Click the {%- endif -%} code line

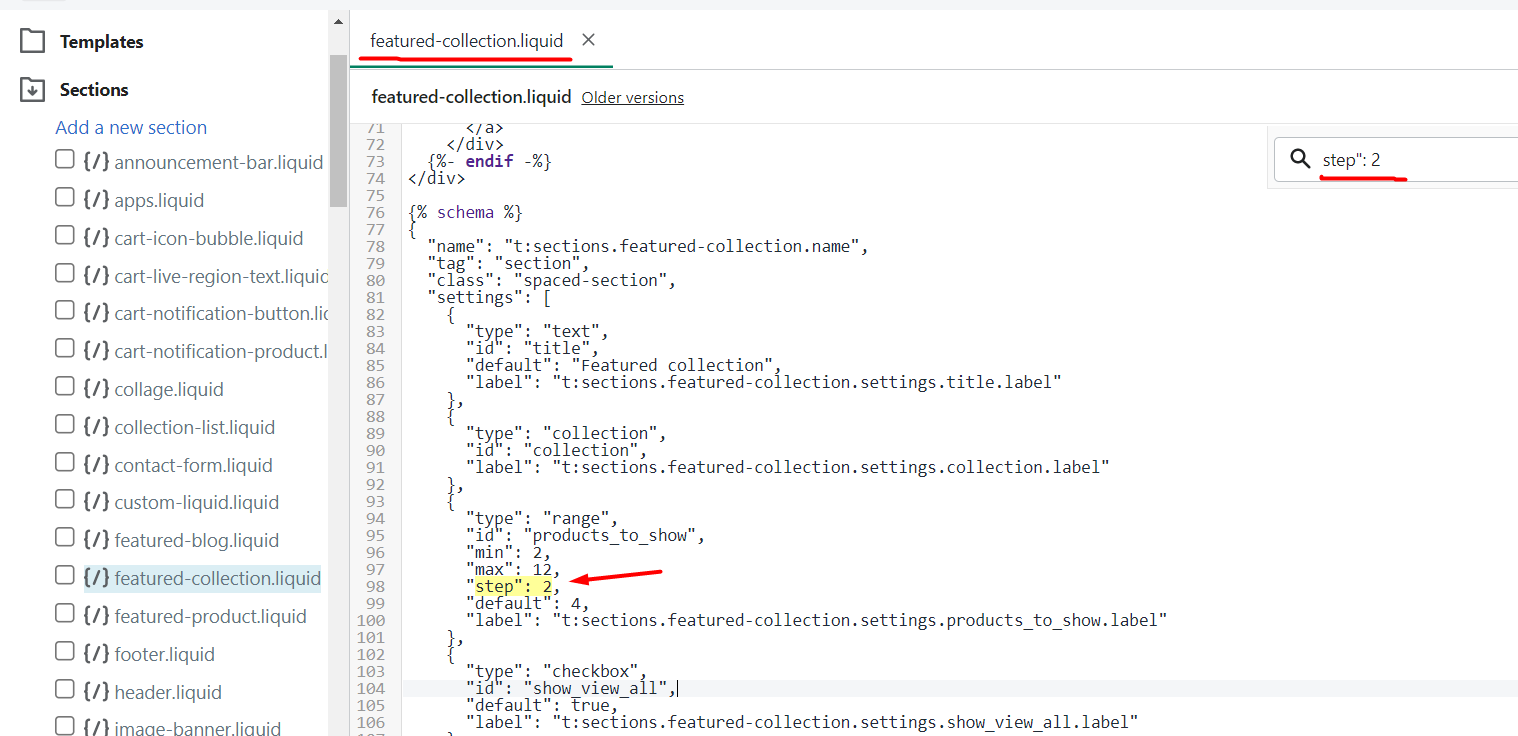[x=489, y=161]
